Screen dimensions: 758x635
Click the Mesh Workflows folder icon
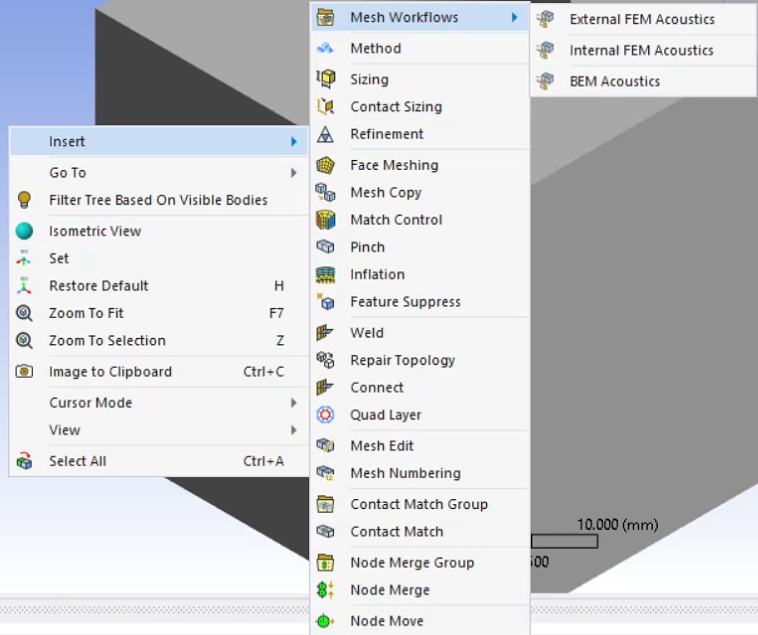[325, 17]
